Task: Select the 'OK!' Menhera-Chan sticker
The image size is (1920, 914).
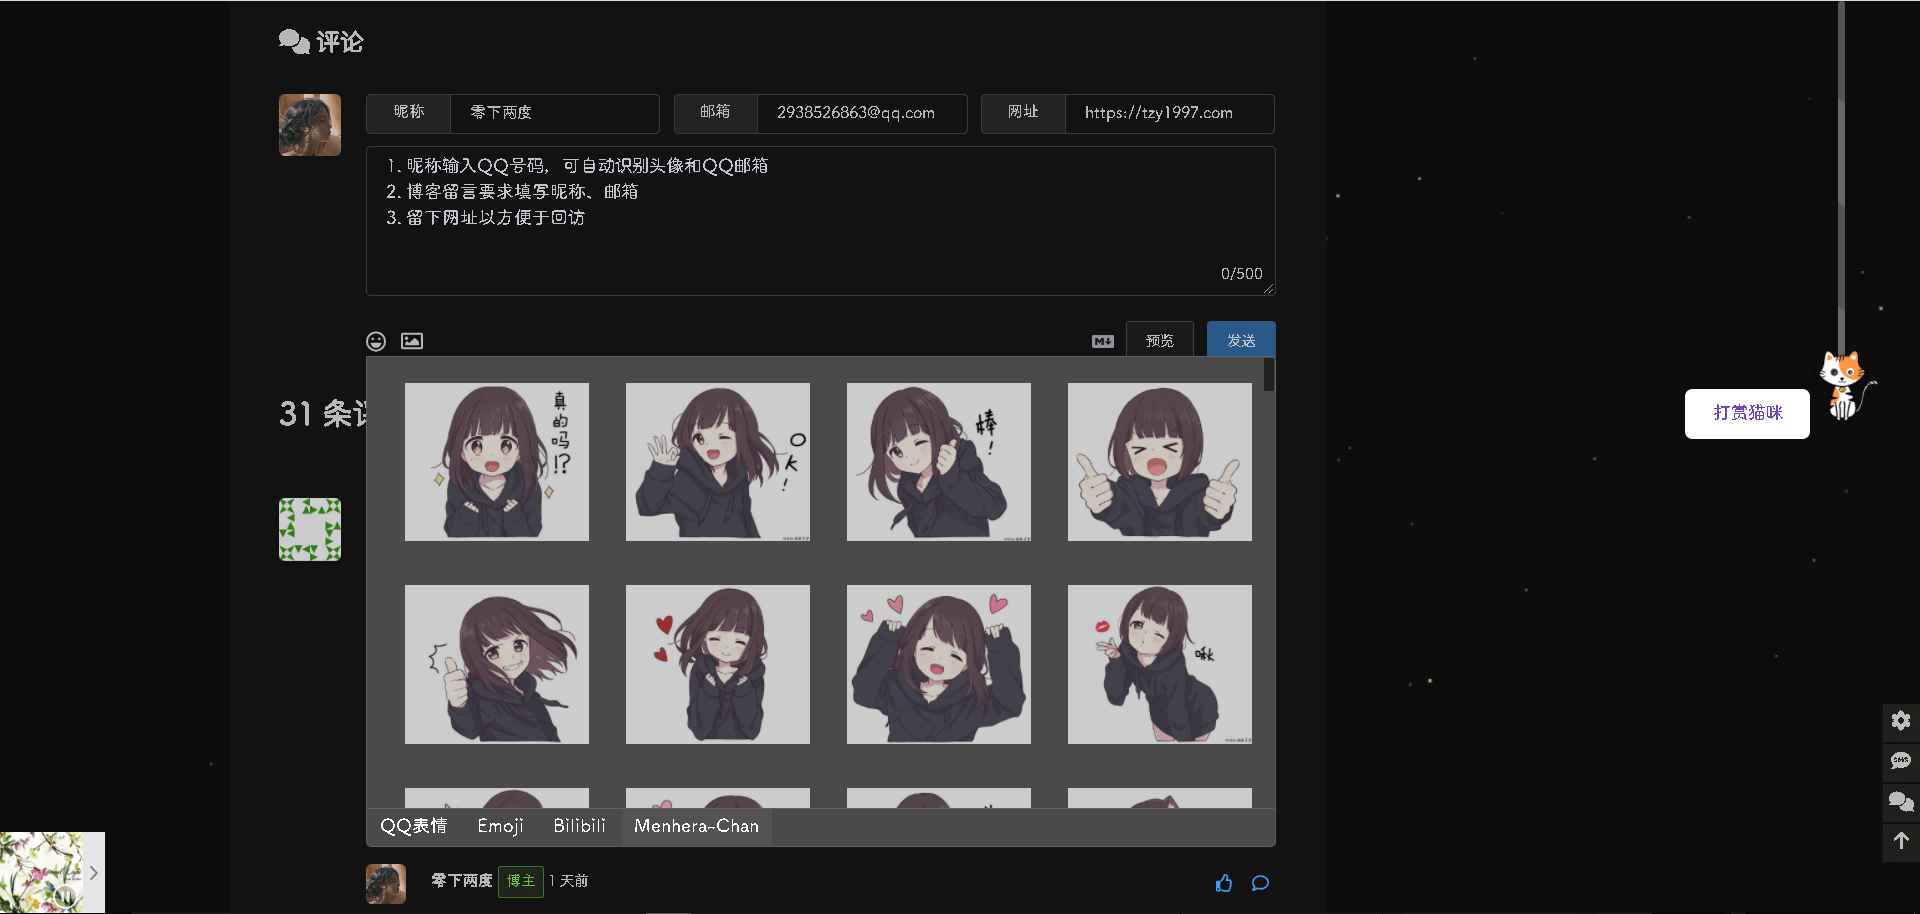Action: click(x=717, y=461)
